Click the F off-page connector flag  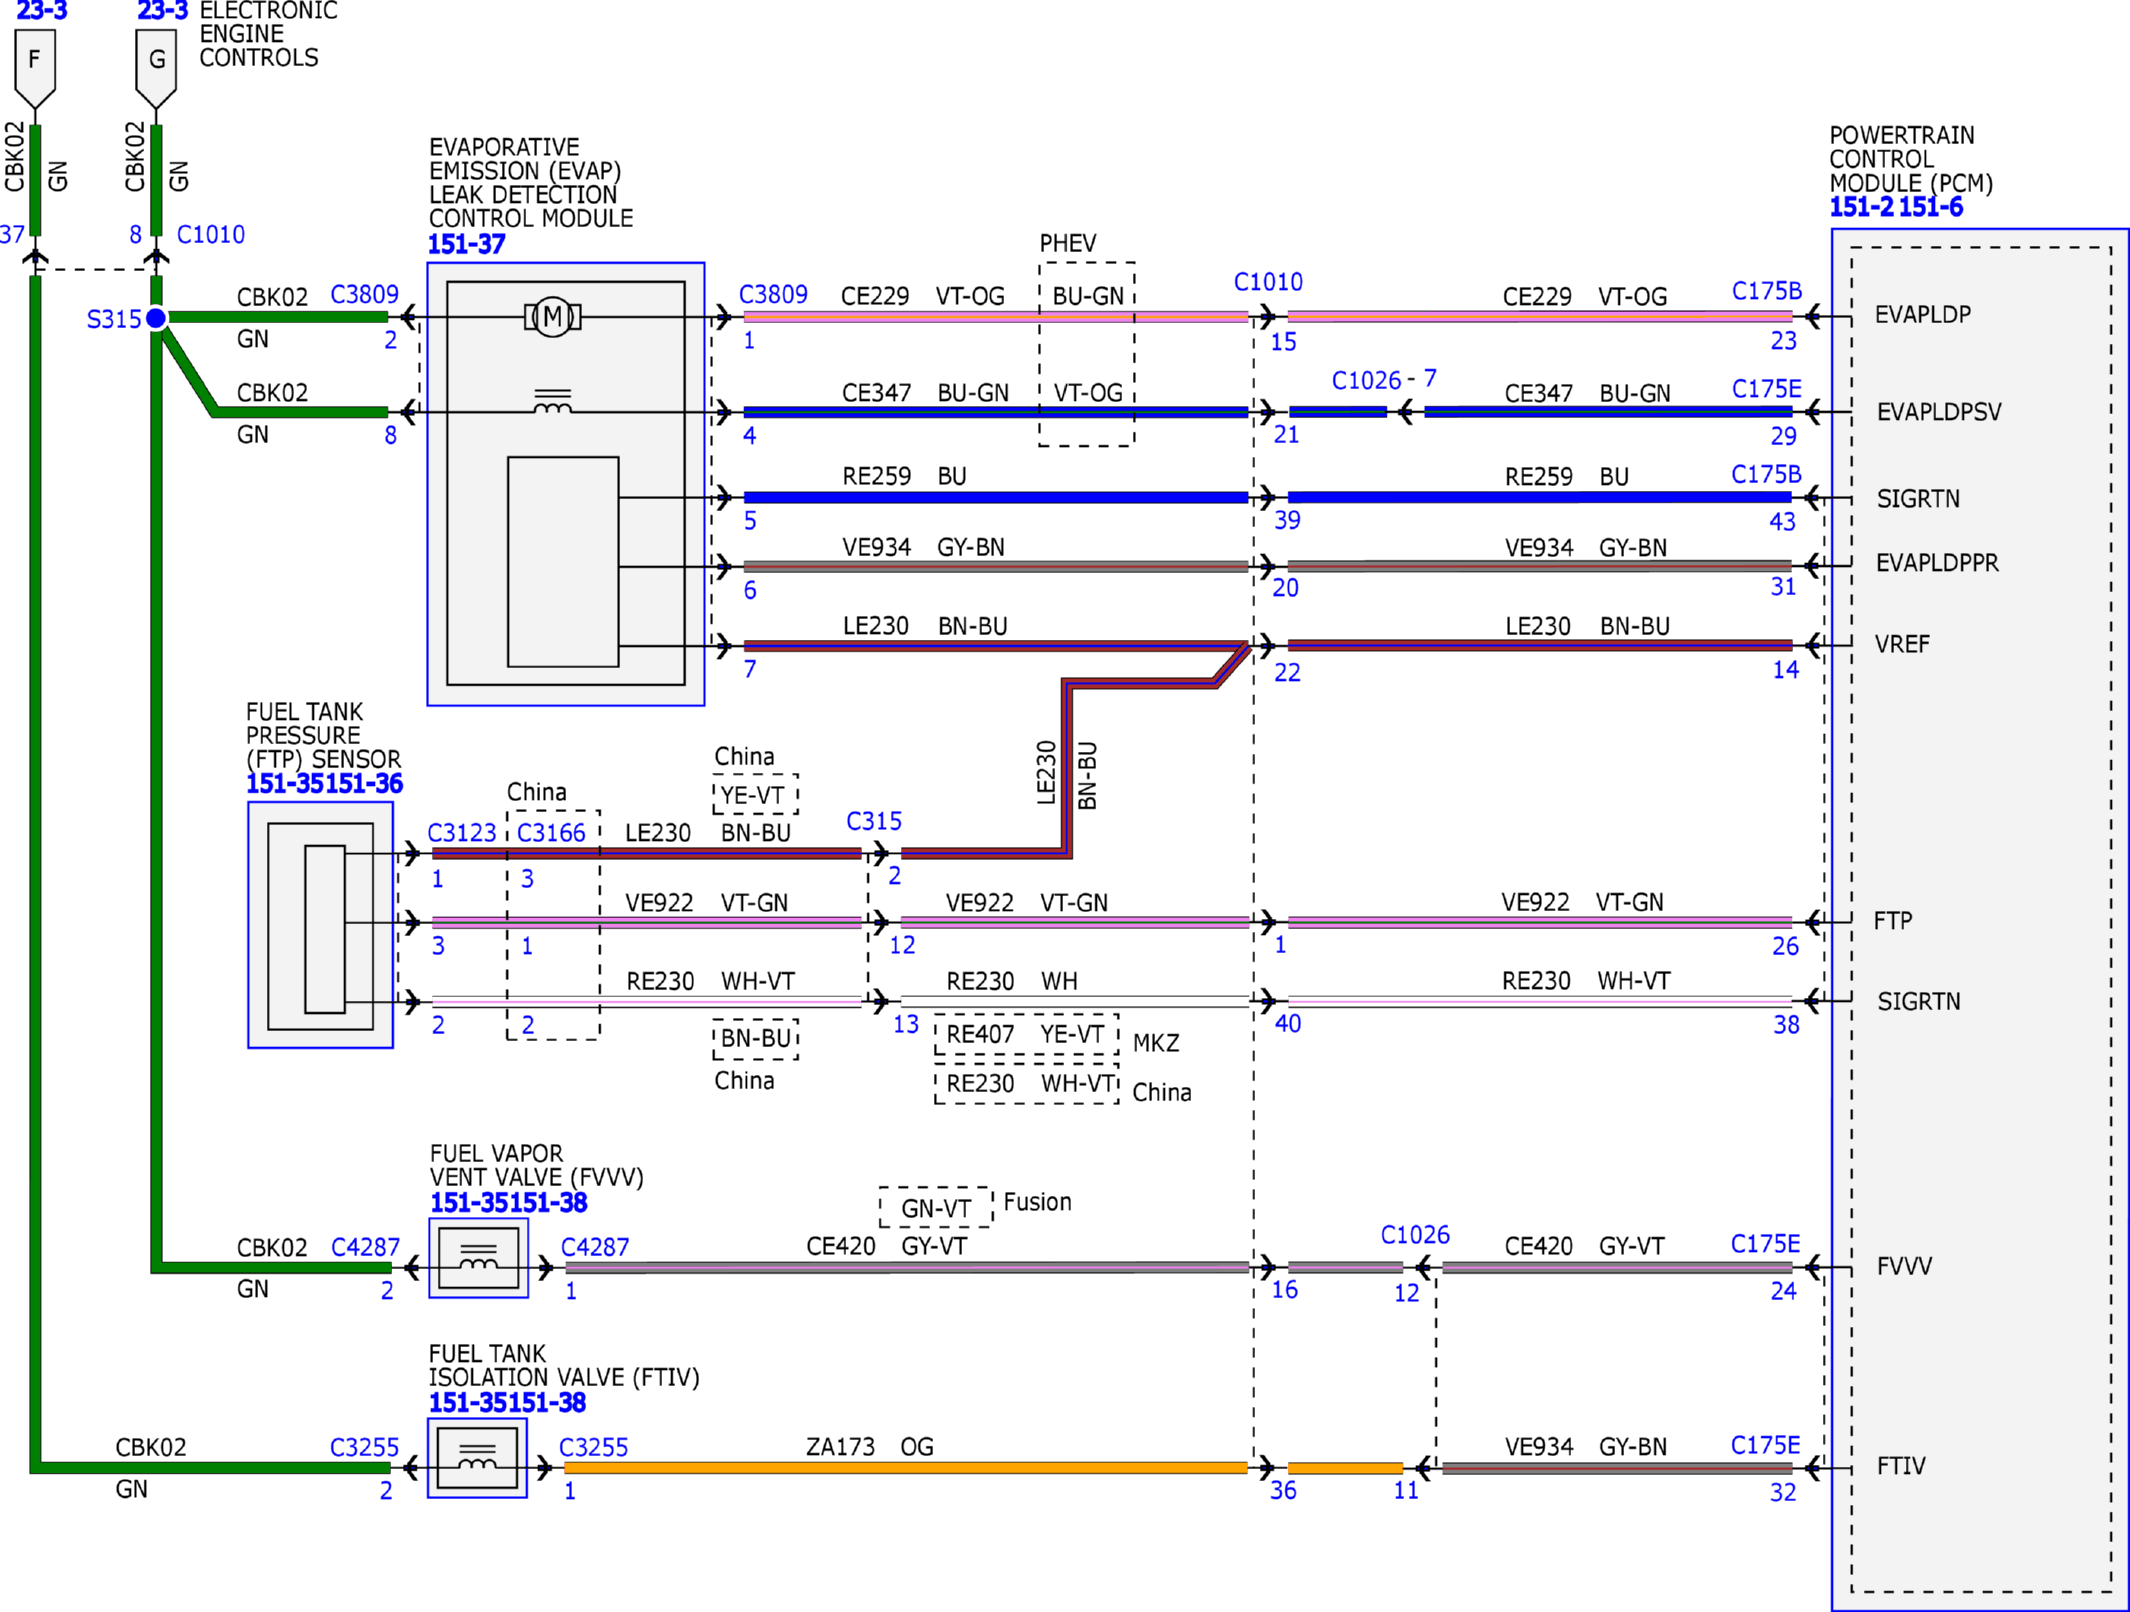(35, 68)
